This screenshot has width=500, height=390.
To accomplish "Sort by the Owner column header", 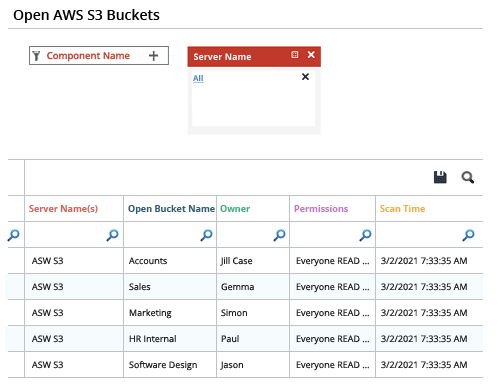I will tap(235, 209).
